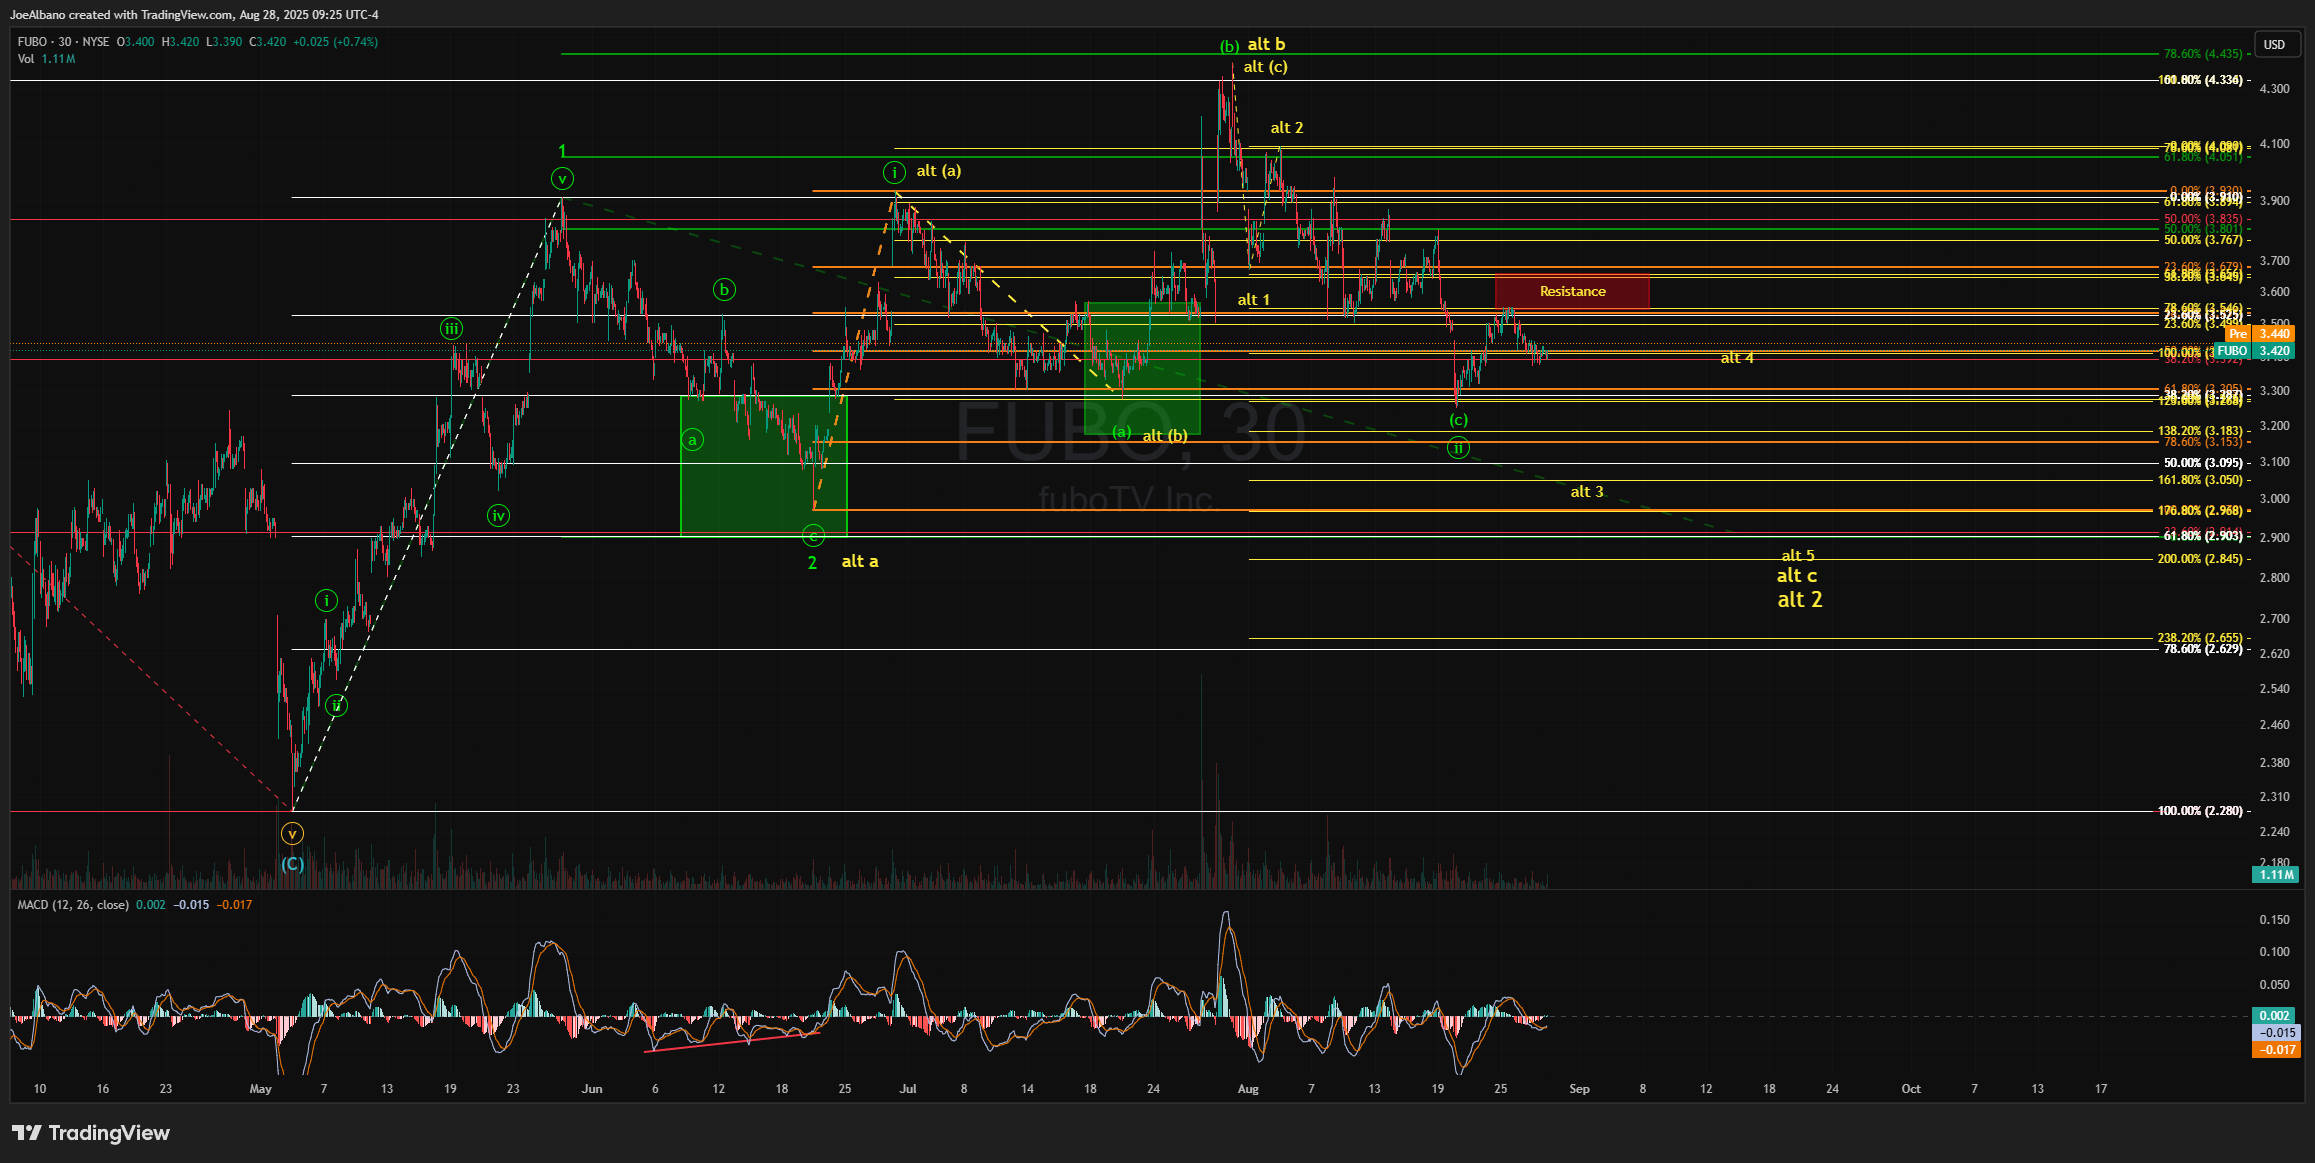The height and width of the screenshot is (1163, 2315).
Task: Click the circled "iii" wave marker
Action: (452, 328)
